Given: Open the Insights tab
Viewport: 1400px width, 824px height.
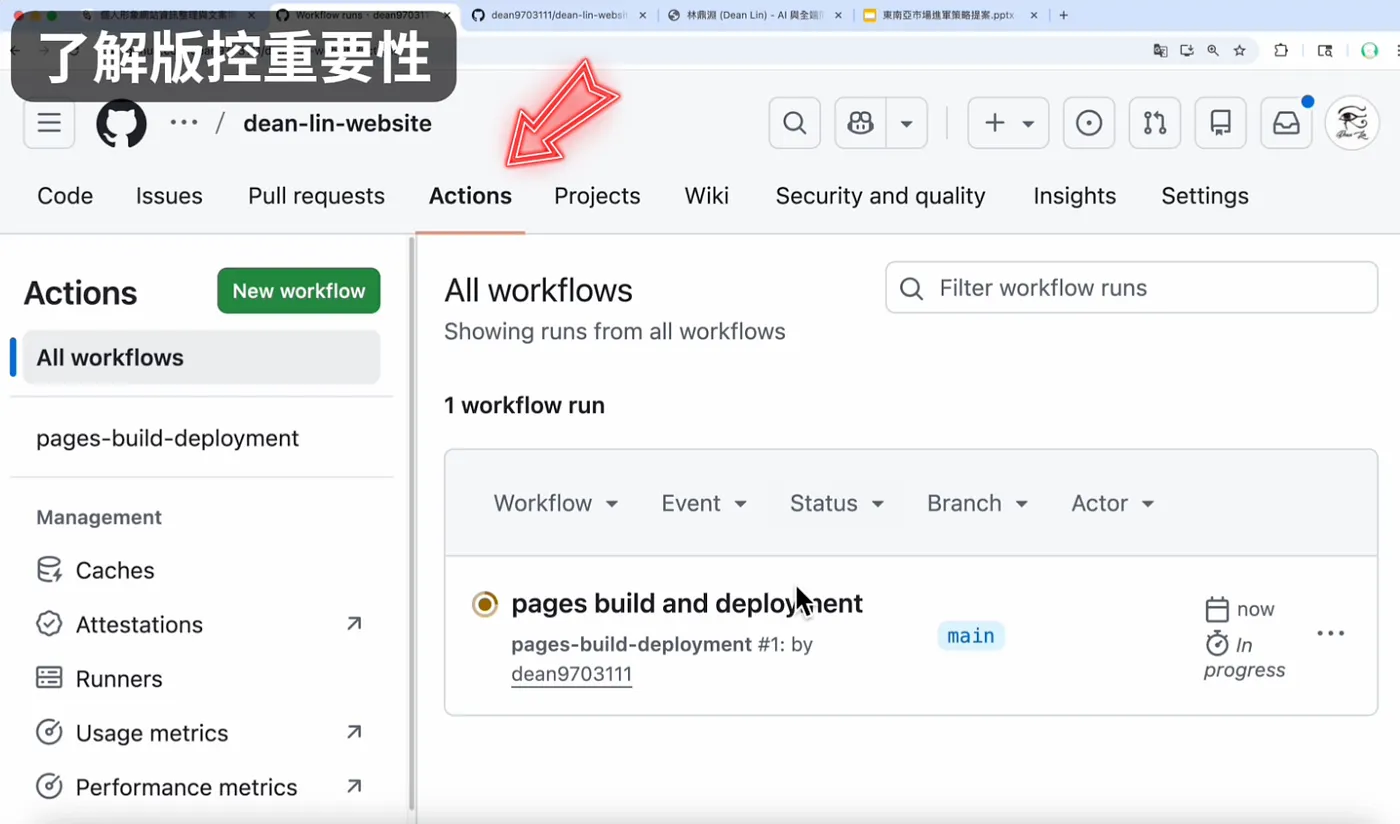Looking at the screenshot, I should (x=1074, y=196).
